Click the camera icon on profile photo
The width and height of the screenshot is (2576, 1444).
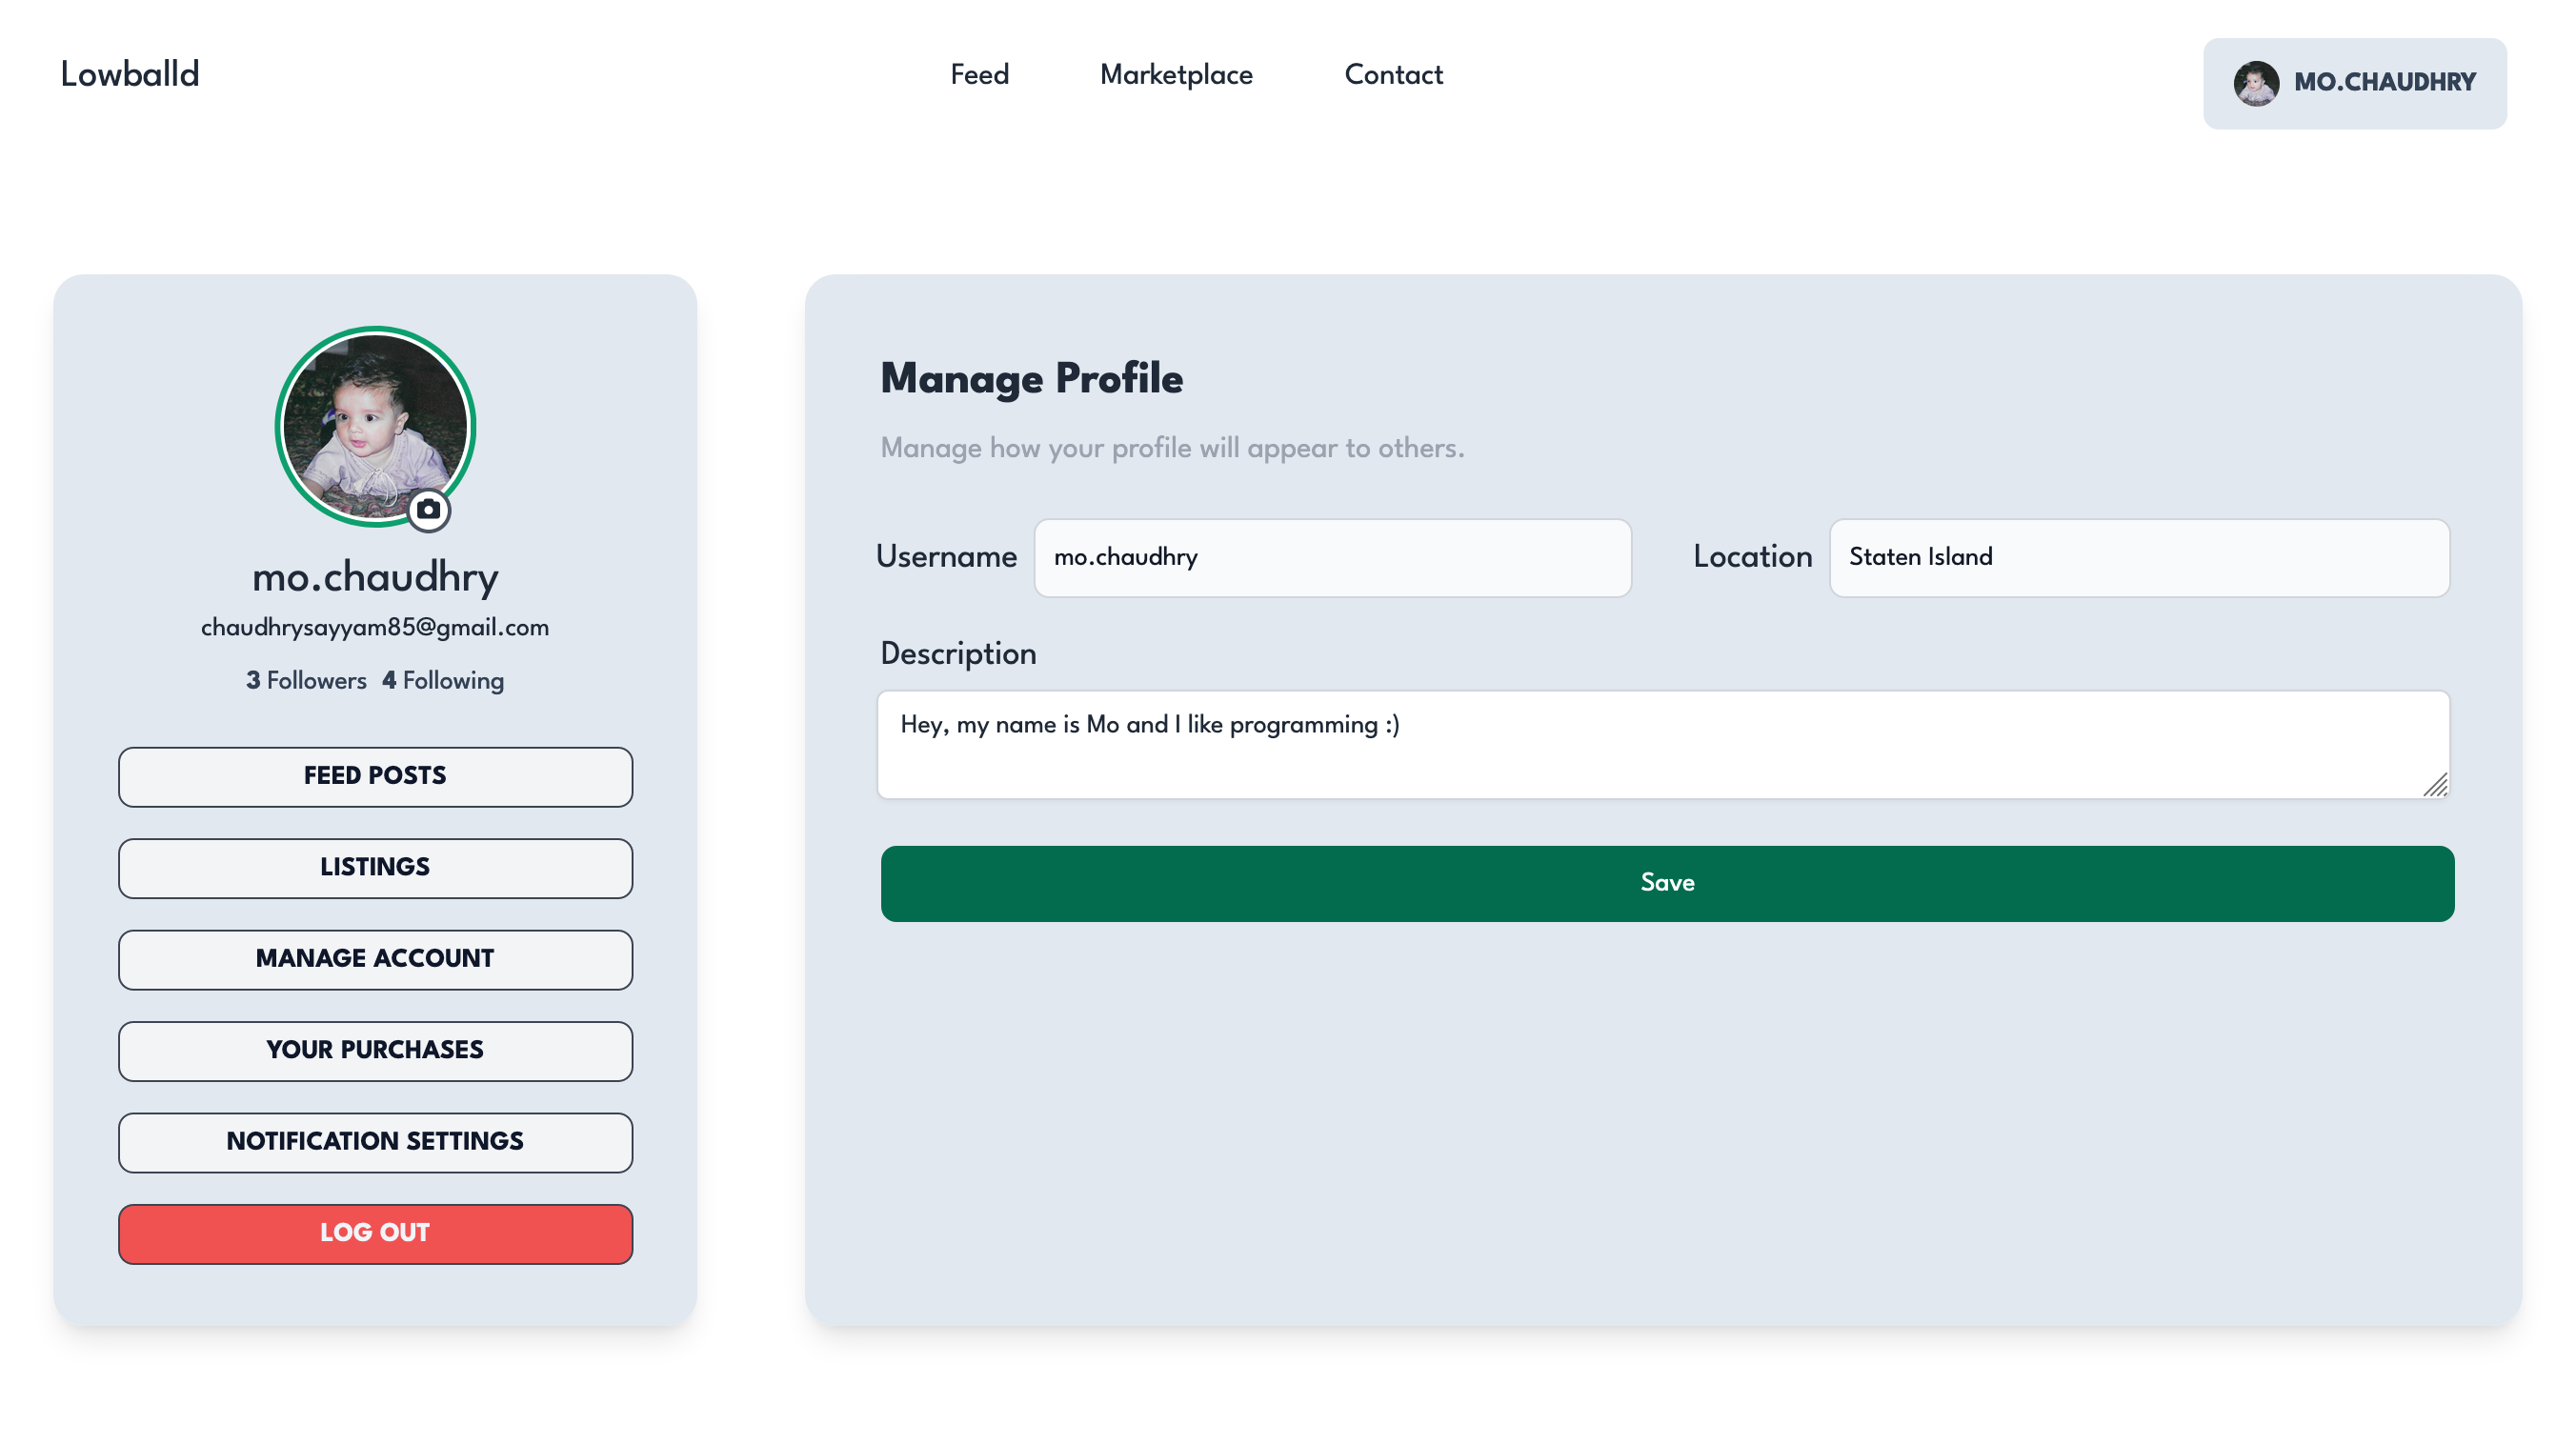(428, 510)
